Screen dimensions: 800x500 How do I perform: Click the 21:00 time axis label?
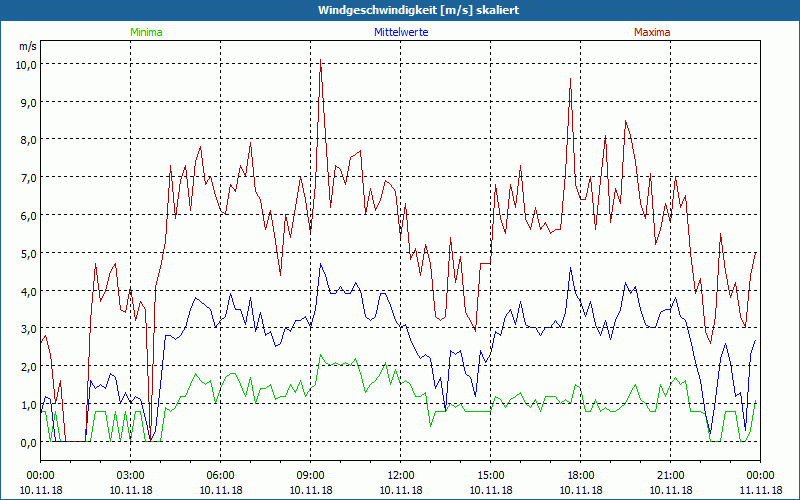point(671,475)
